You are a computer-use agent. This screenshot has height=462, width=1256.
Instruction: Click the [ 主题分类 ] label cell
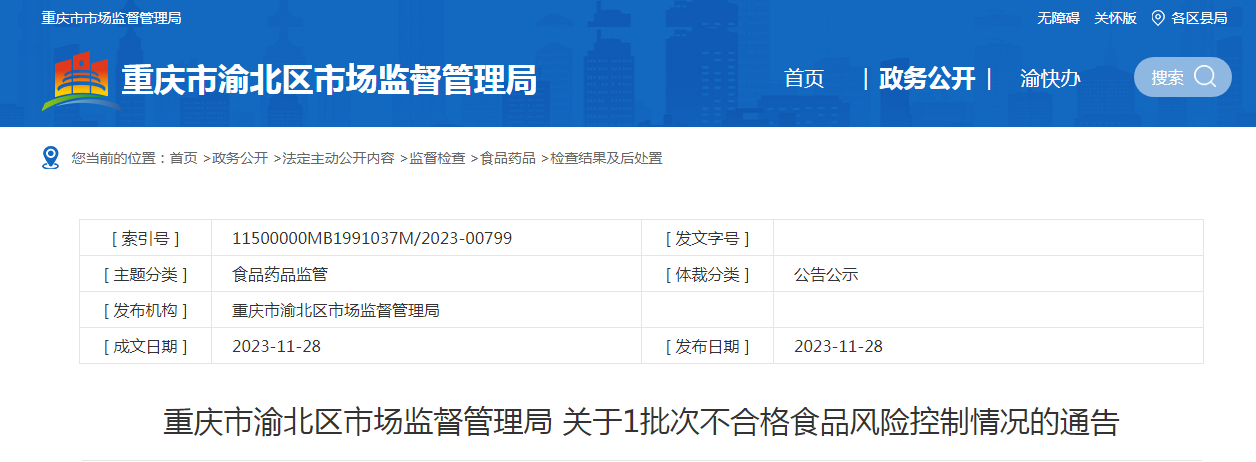146,274
